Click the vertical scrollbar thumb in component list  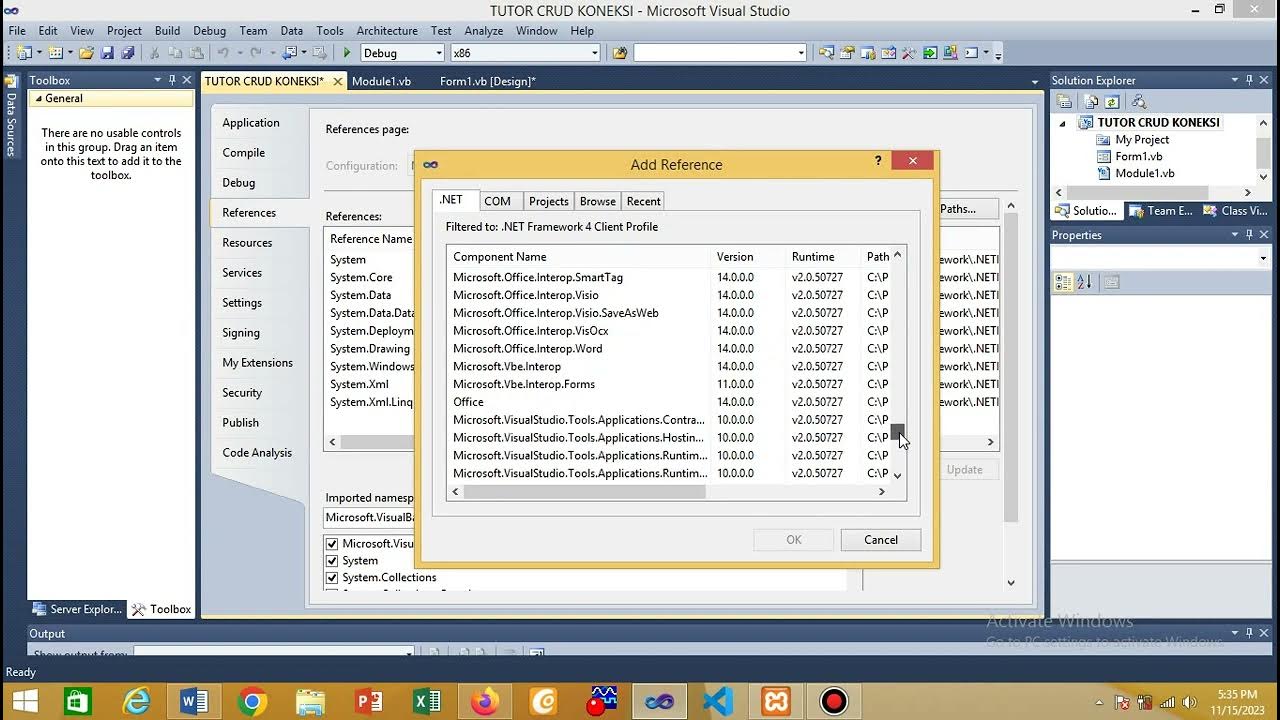[x=897, y=431]
